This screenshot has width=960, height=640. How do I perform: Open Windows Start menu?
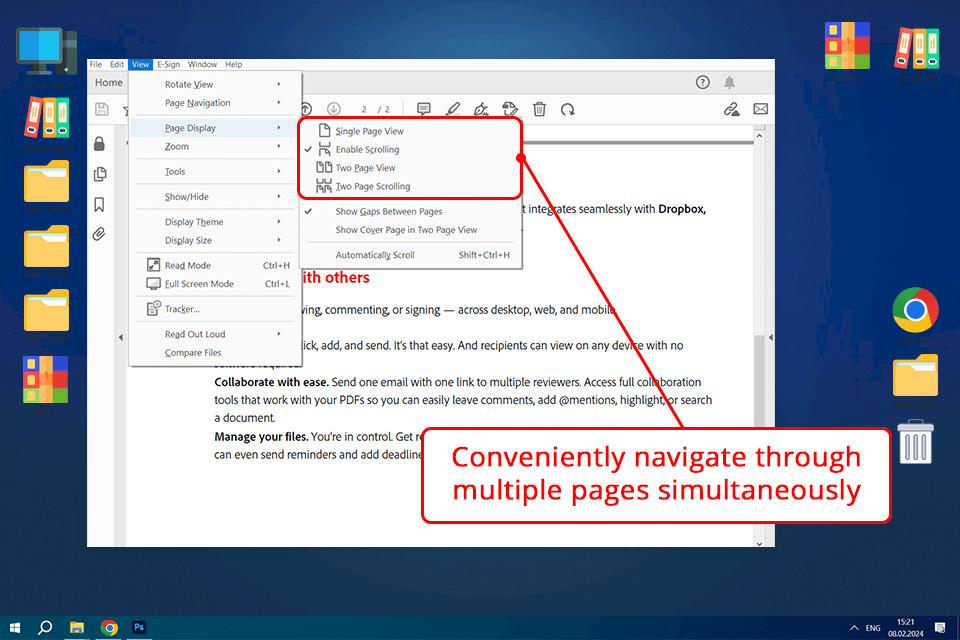coord(15,628)
